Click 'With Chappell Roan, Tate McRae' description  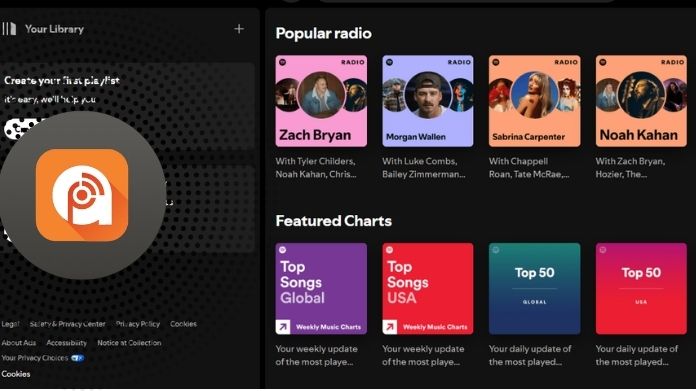529,168
